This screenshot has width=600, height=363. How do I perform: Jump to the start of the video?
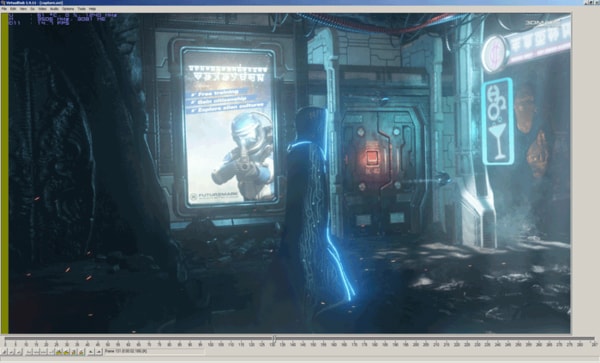[x=28, y=352]
